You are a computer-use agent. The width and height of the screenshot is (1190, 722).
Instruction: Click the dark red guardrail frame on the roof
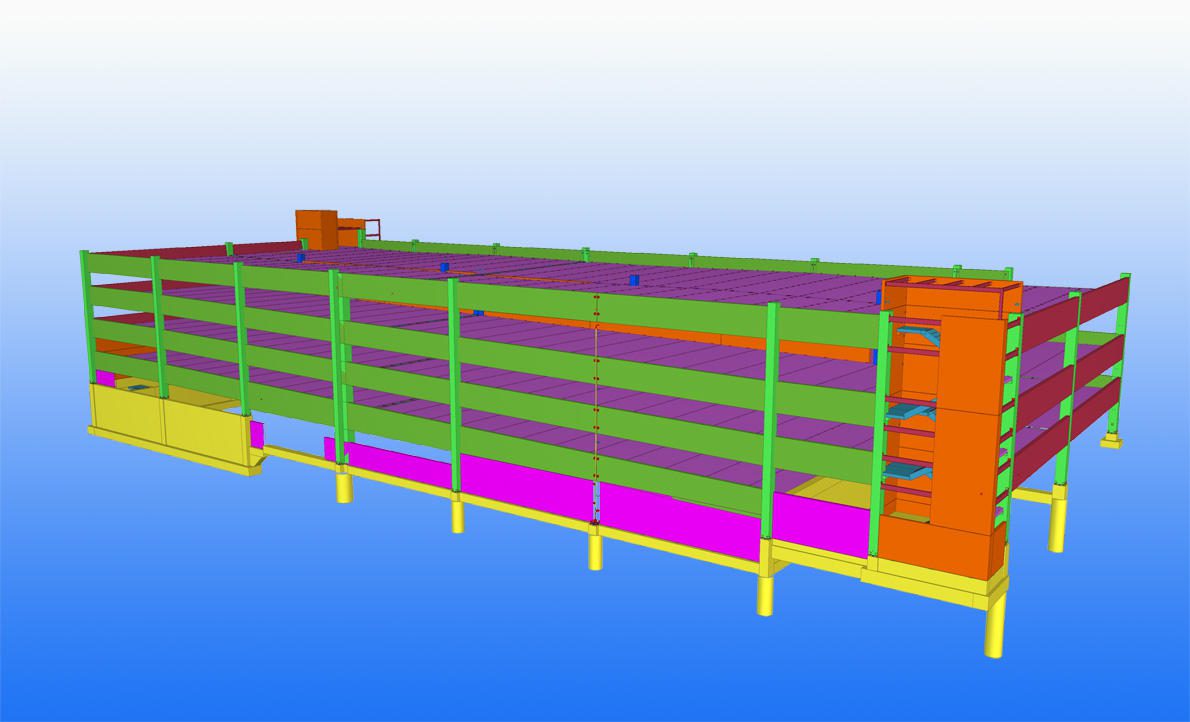tap(372, 228)
